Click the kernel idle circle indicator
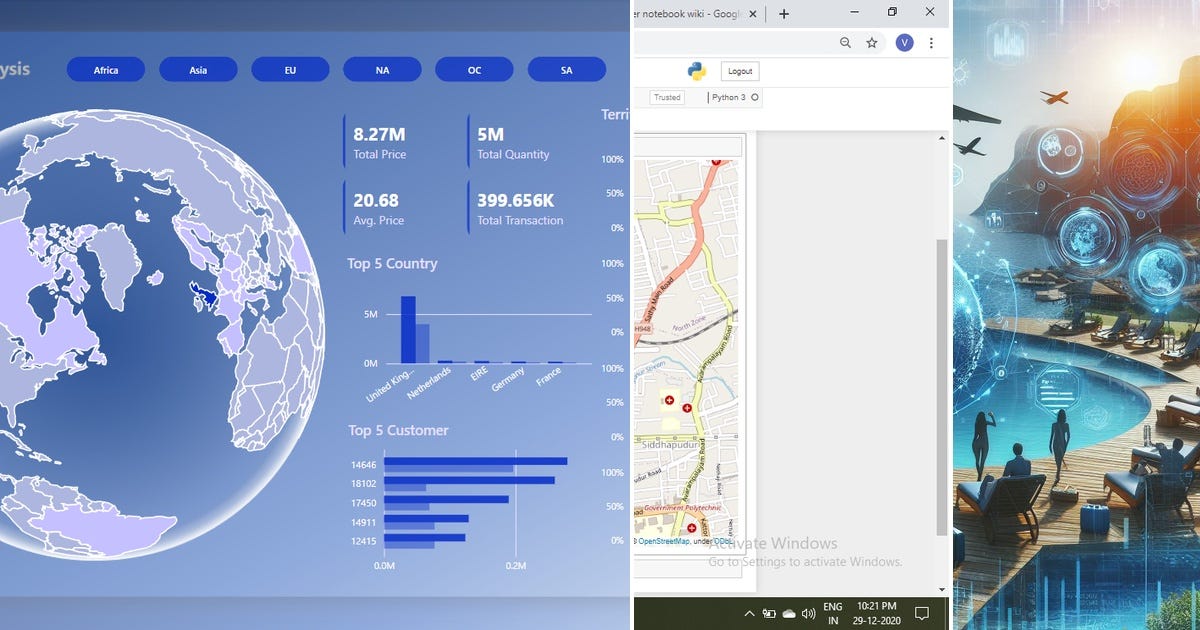This screenshot has height=630, width=1200. (755, 98)
